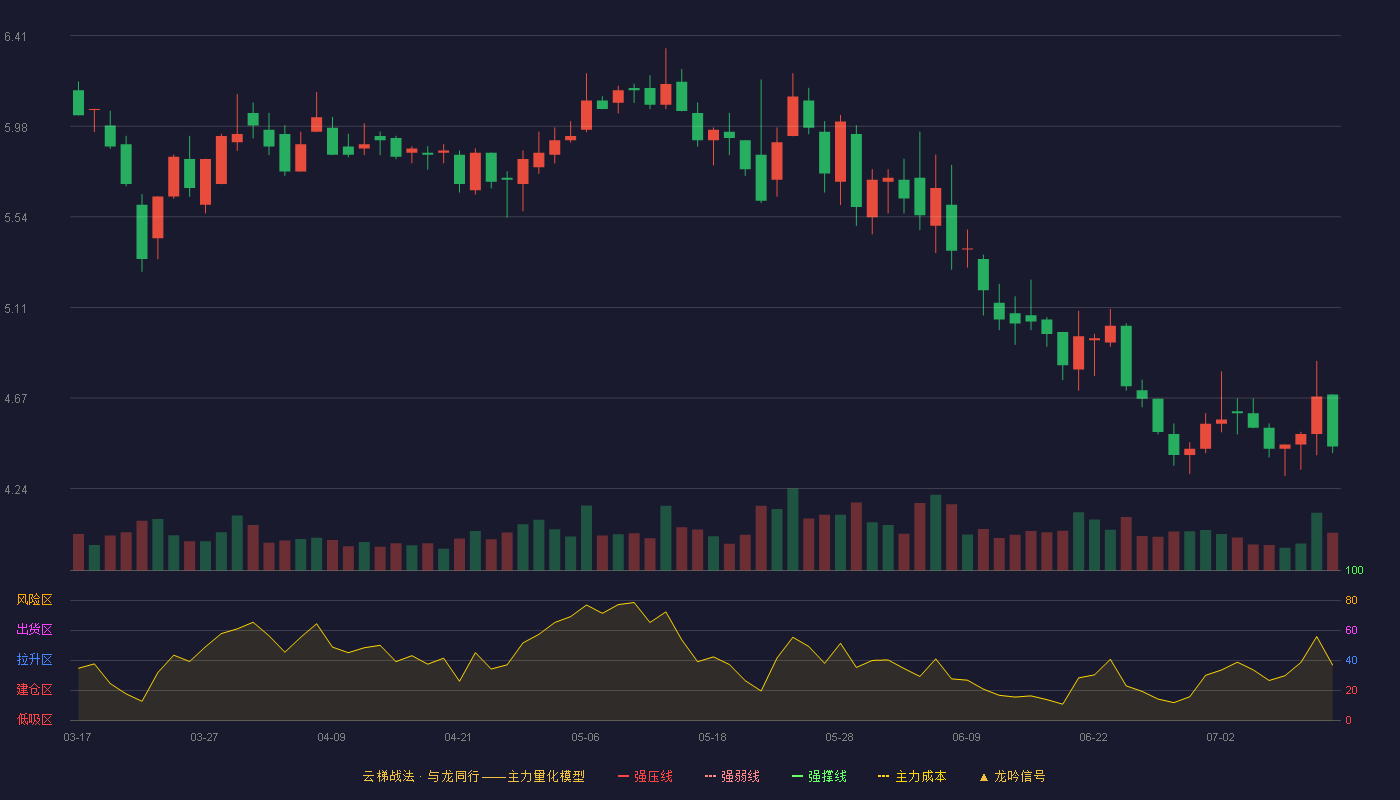Select the 拉升区 zone label
The image size is (1400, 800).
pyautogui.click(x=34, y=660)
